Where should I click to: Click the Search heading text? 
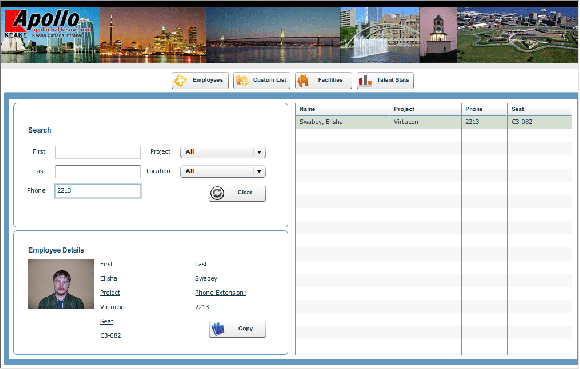[x=40, y=130]
